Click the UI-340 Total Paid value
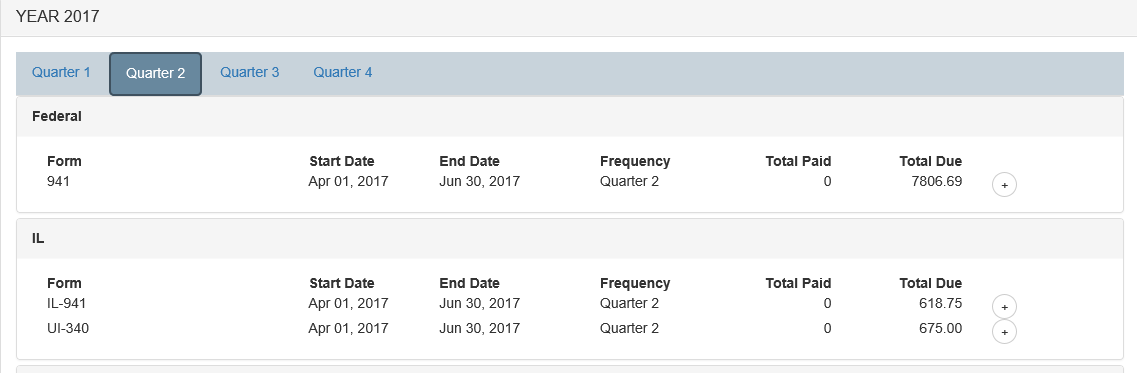This screenshot has width=1137, height=373. pos(827,328)
